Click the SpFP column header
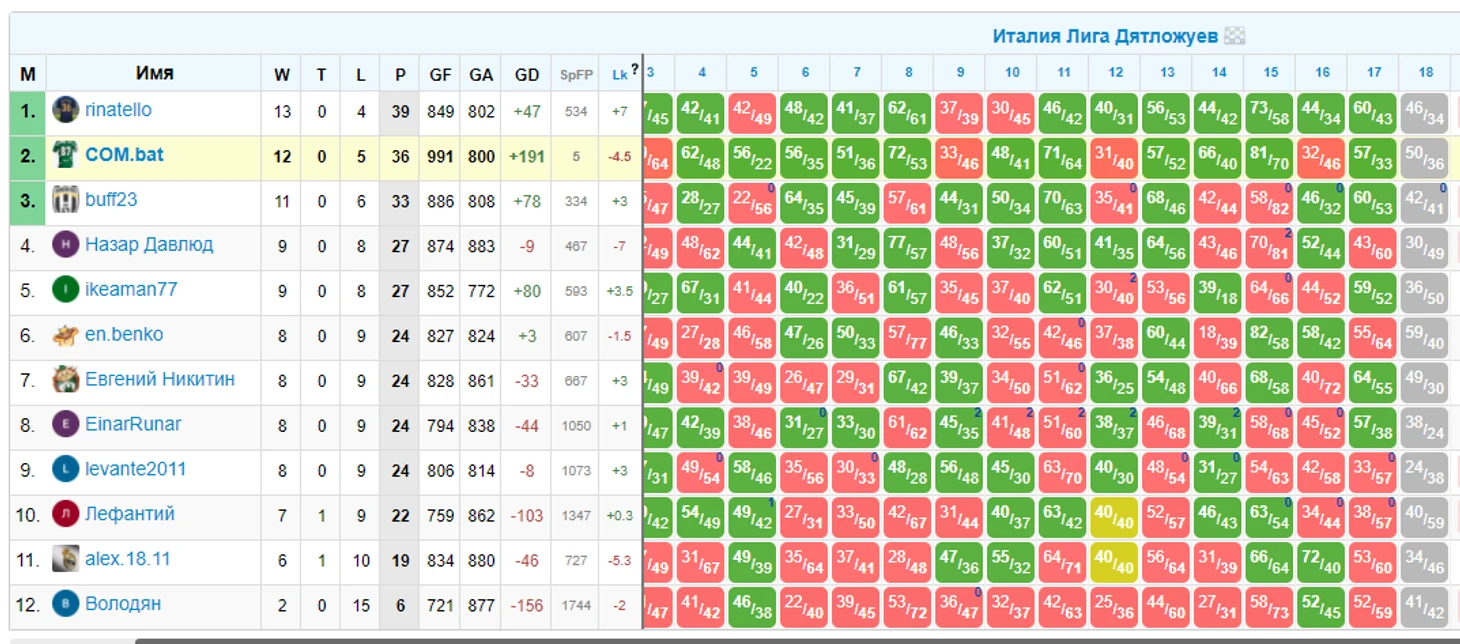This screenshot has height=644, width=1460. click(576, 74)
